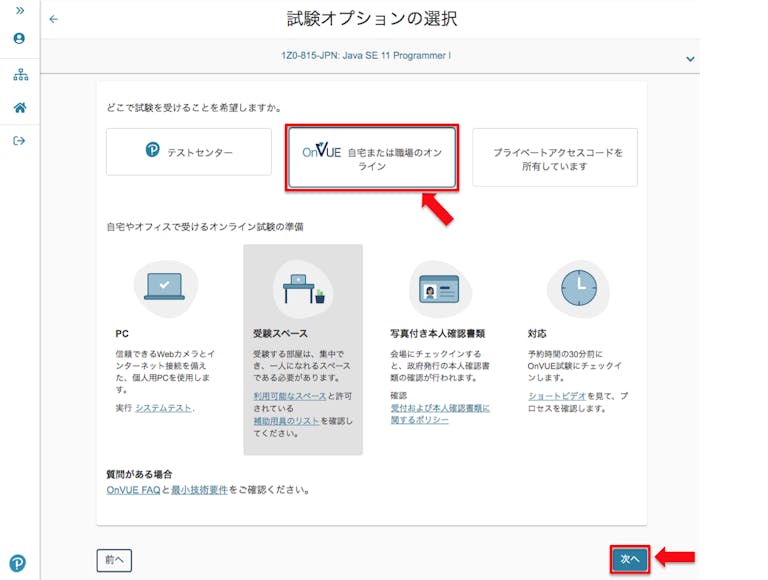The image size is (768, 580).
Task: Go to home via house icon
Action: 20,107
